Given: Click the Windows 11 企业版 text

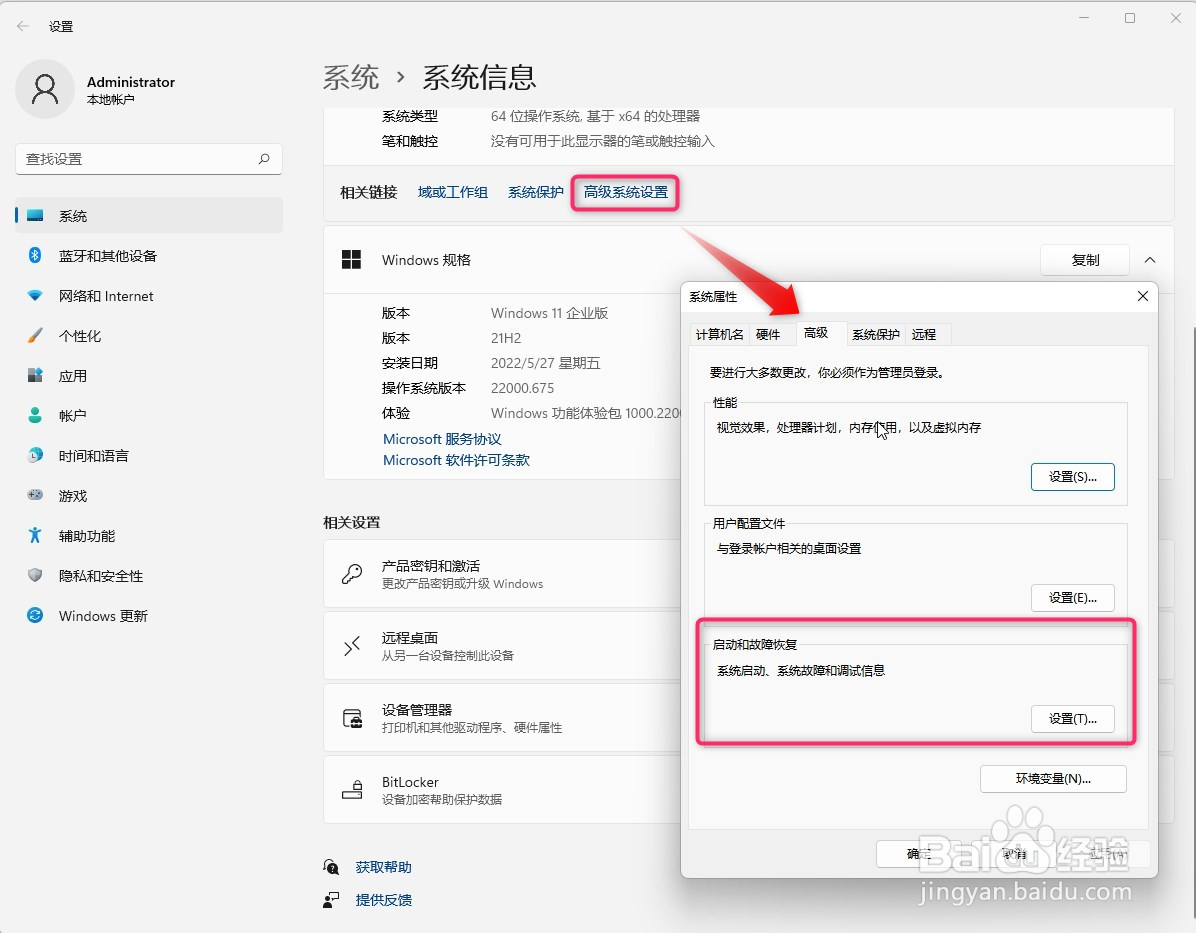Looking at the screenshot, I should (x=549, y=313).
